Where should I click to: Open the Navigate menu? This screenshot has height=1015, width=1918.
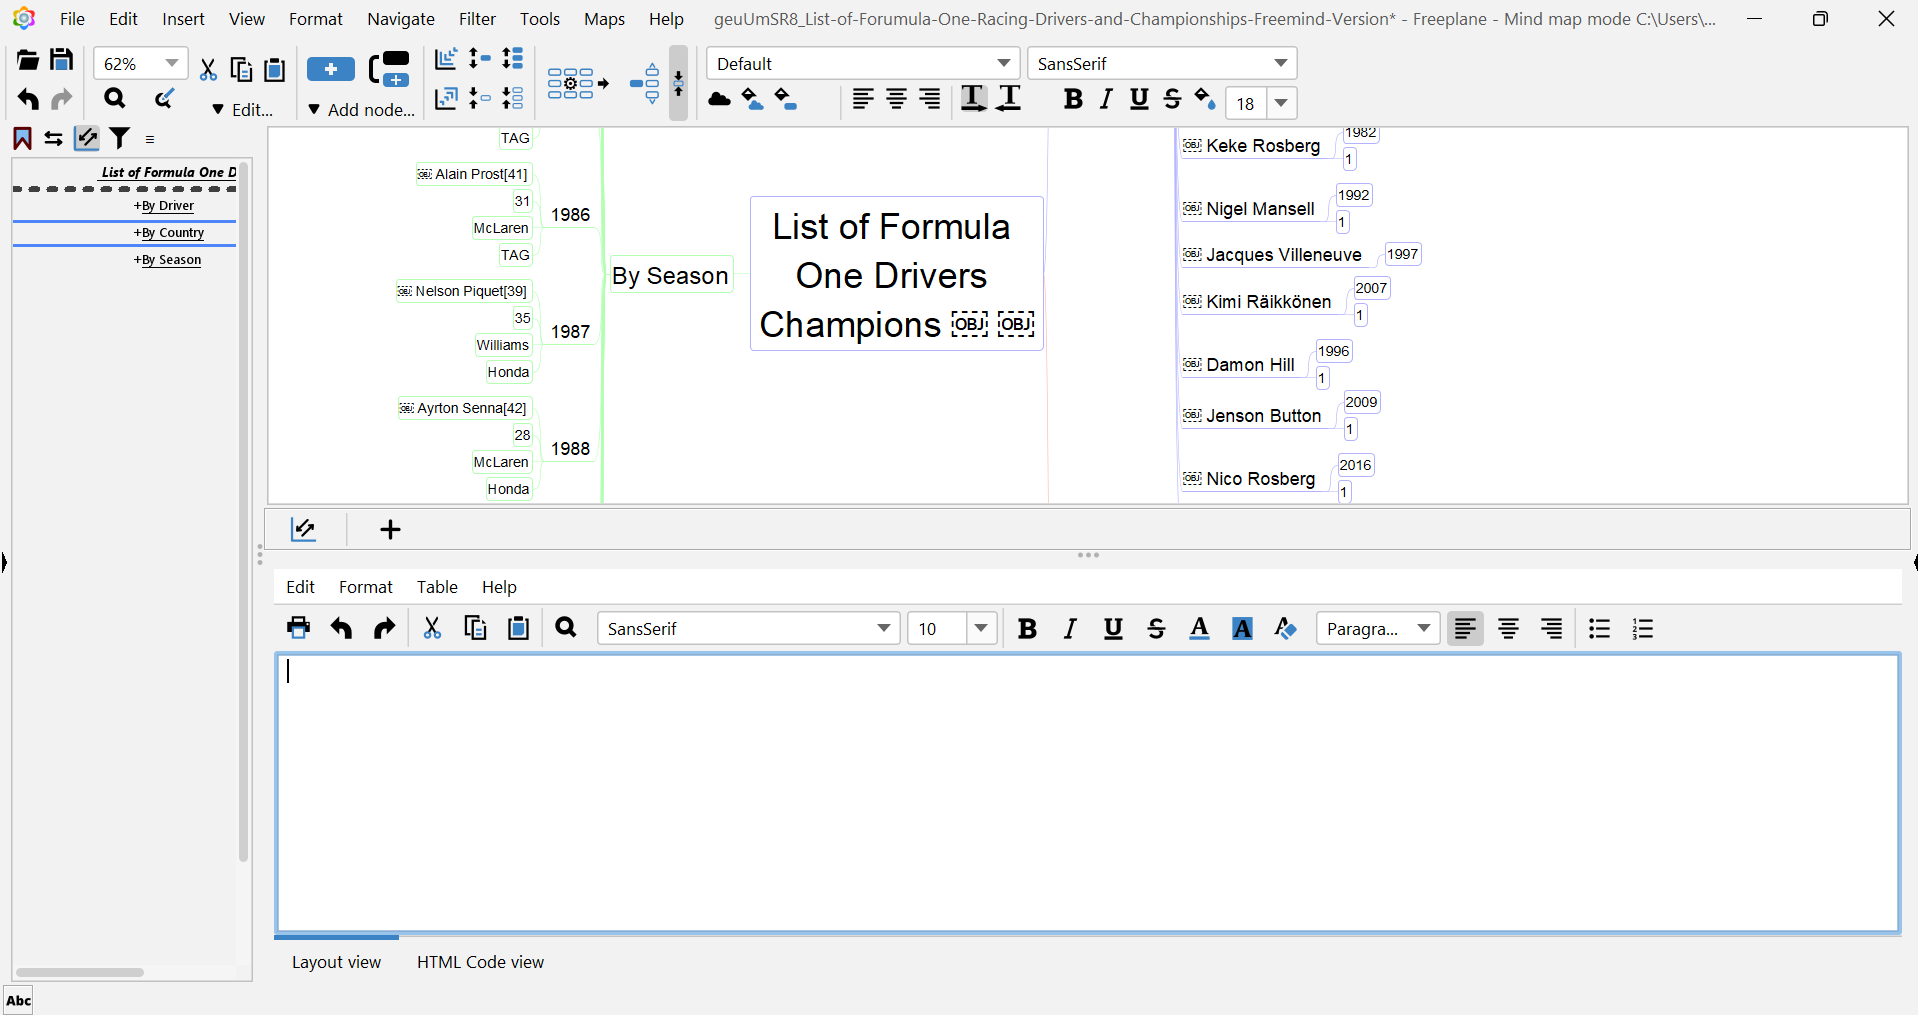tap(401, 19)
